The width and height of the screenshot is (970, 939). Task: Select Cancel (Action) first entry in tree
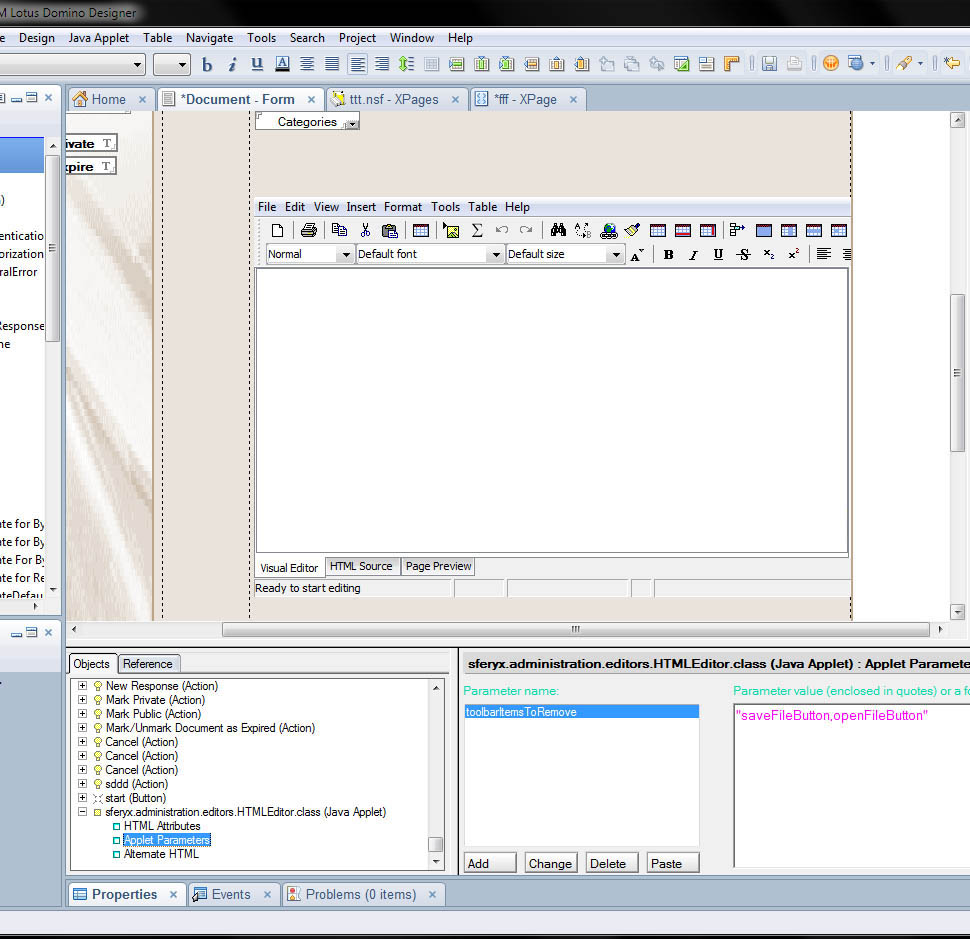click(141, 742)
